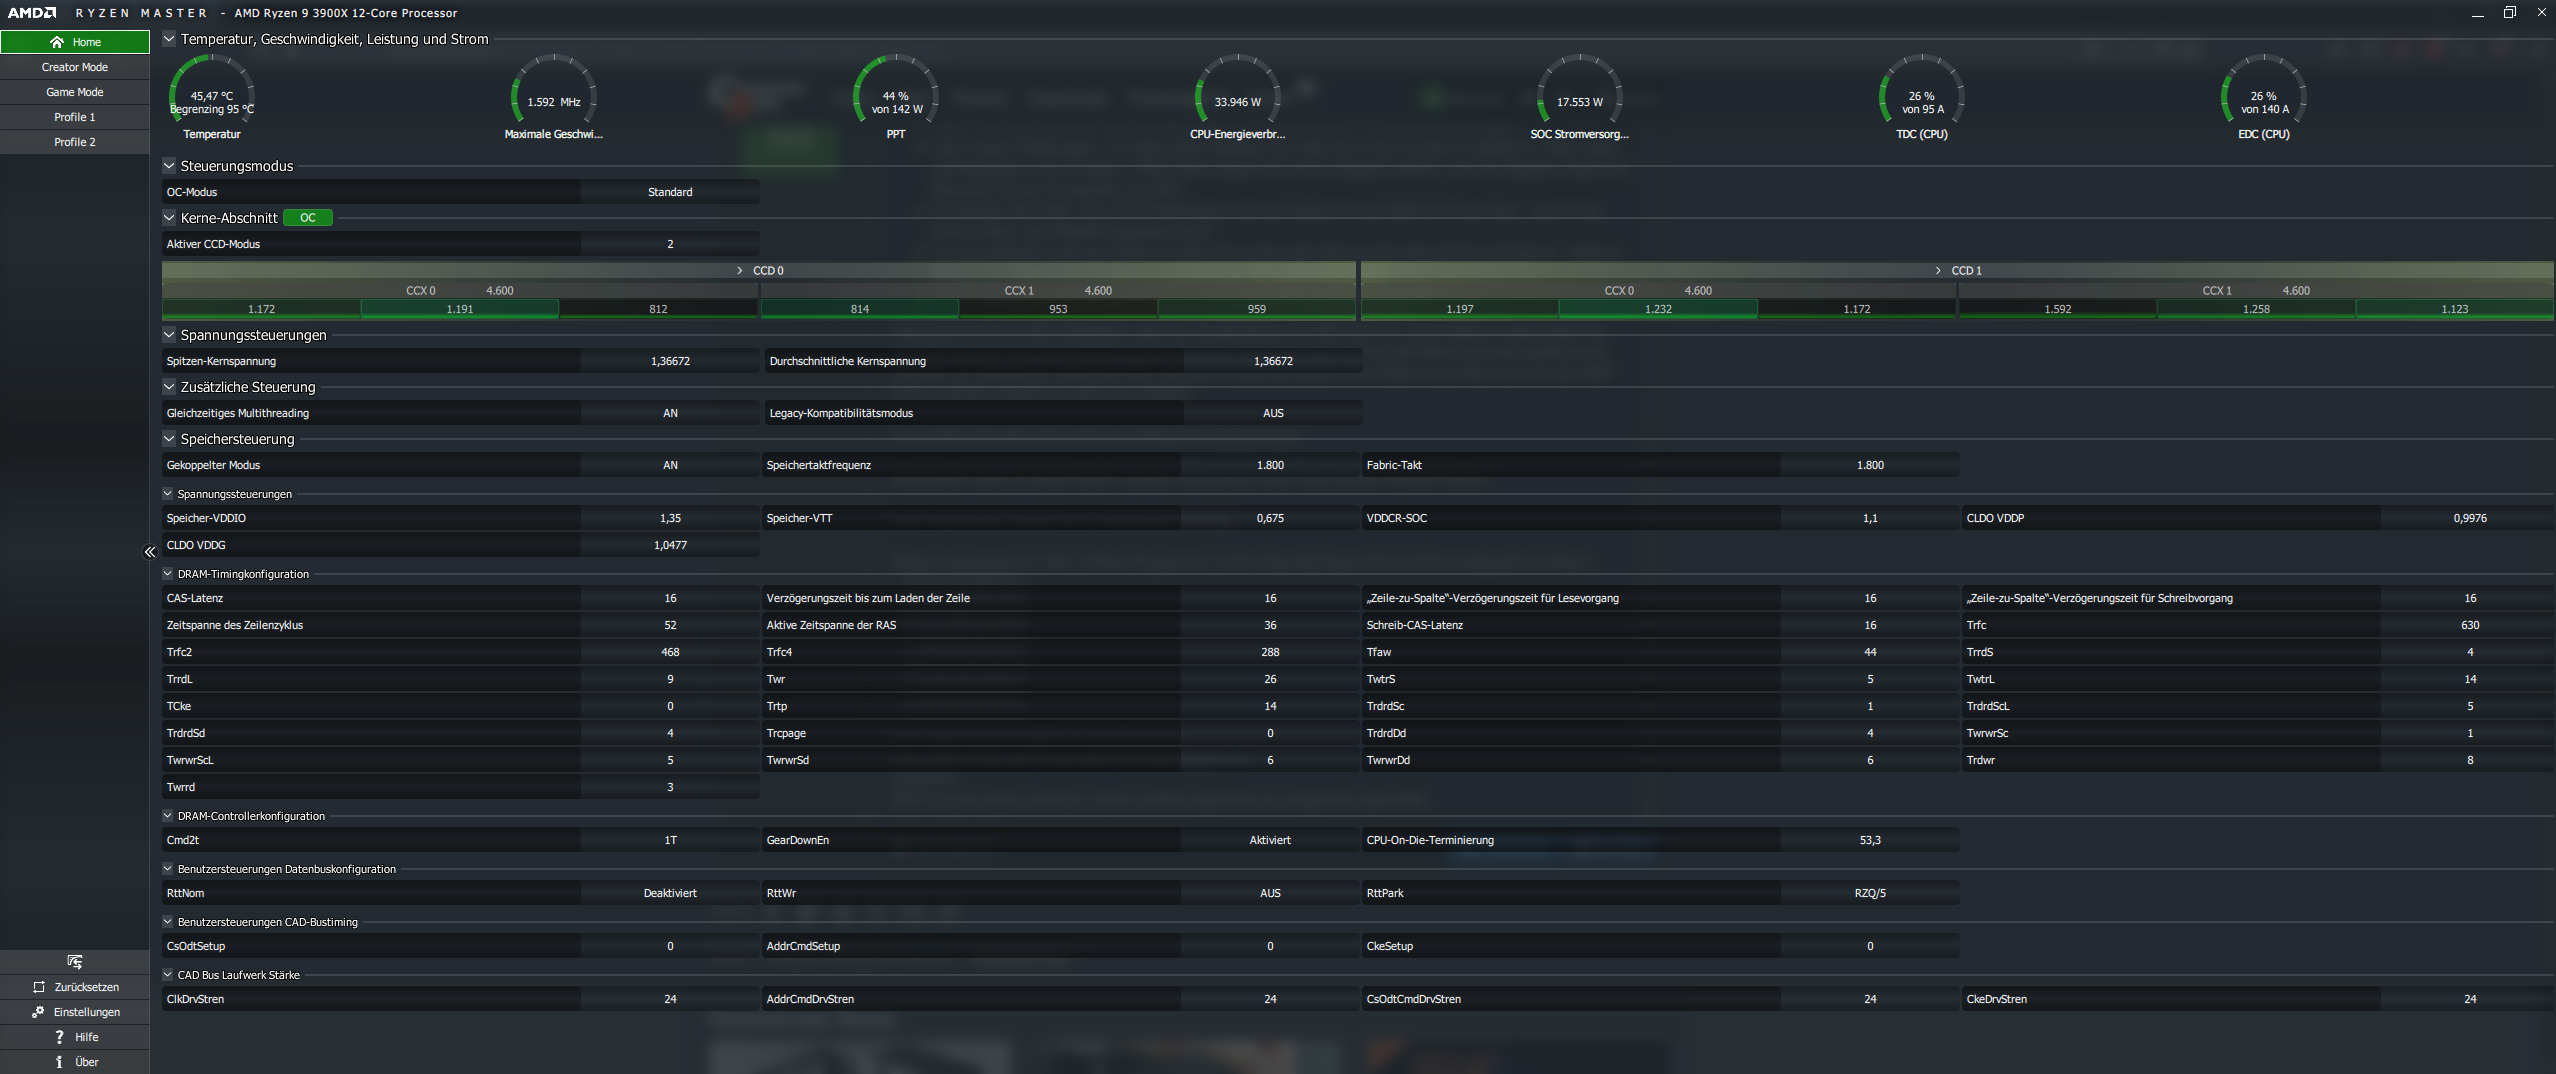Collapse the DRAM-Timingkonfiguration subsection
This screenshot has width=2556, height=1074.
coord(168,574)
